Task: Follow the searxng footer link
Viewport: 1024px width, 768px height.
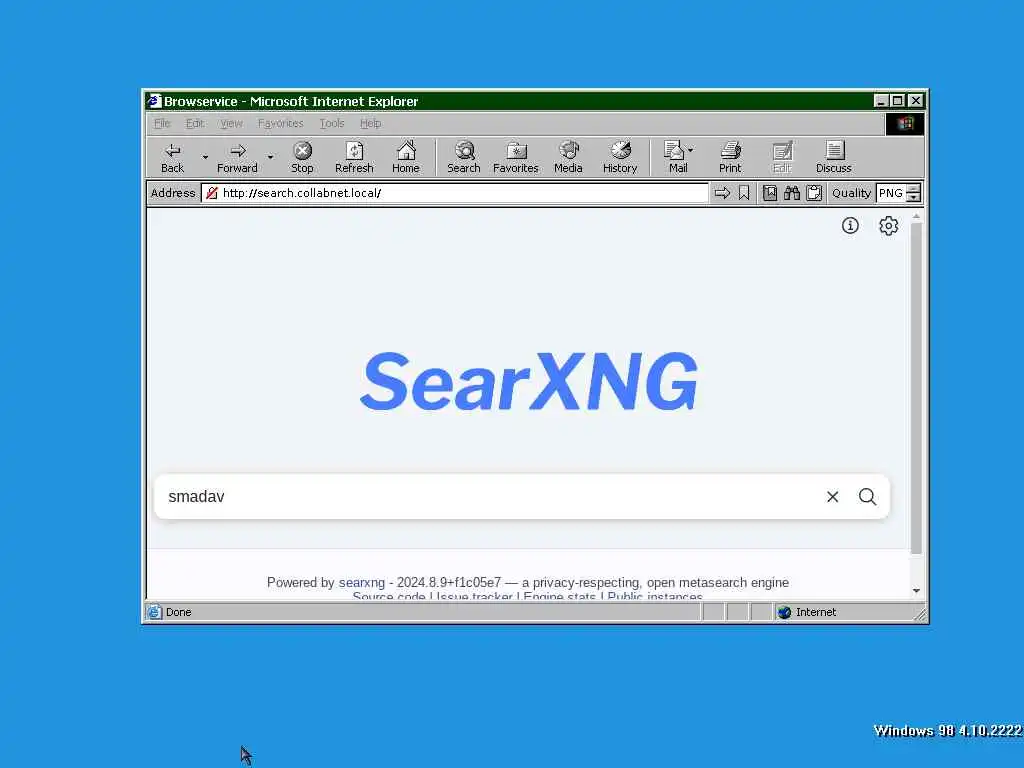Action: (x=362, y=582)
